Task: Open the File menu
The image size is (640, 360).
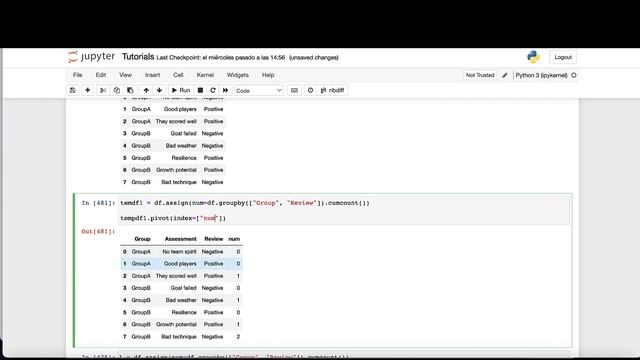Action: tap(78, 75)
